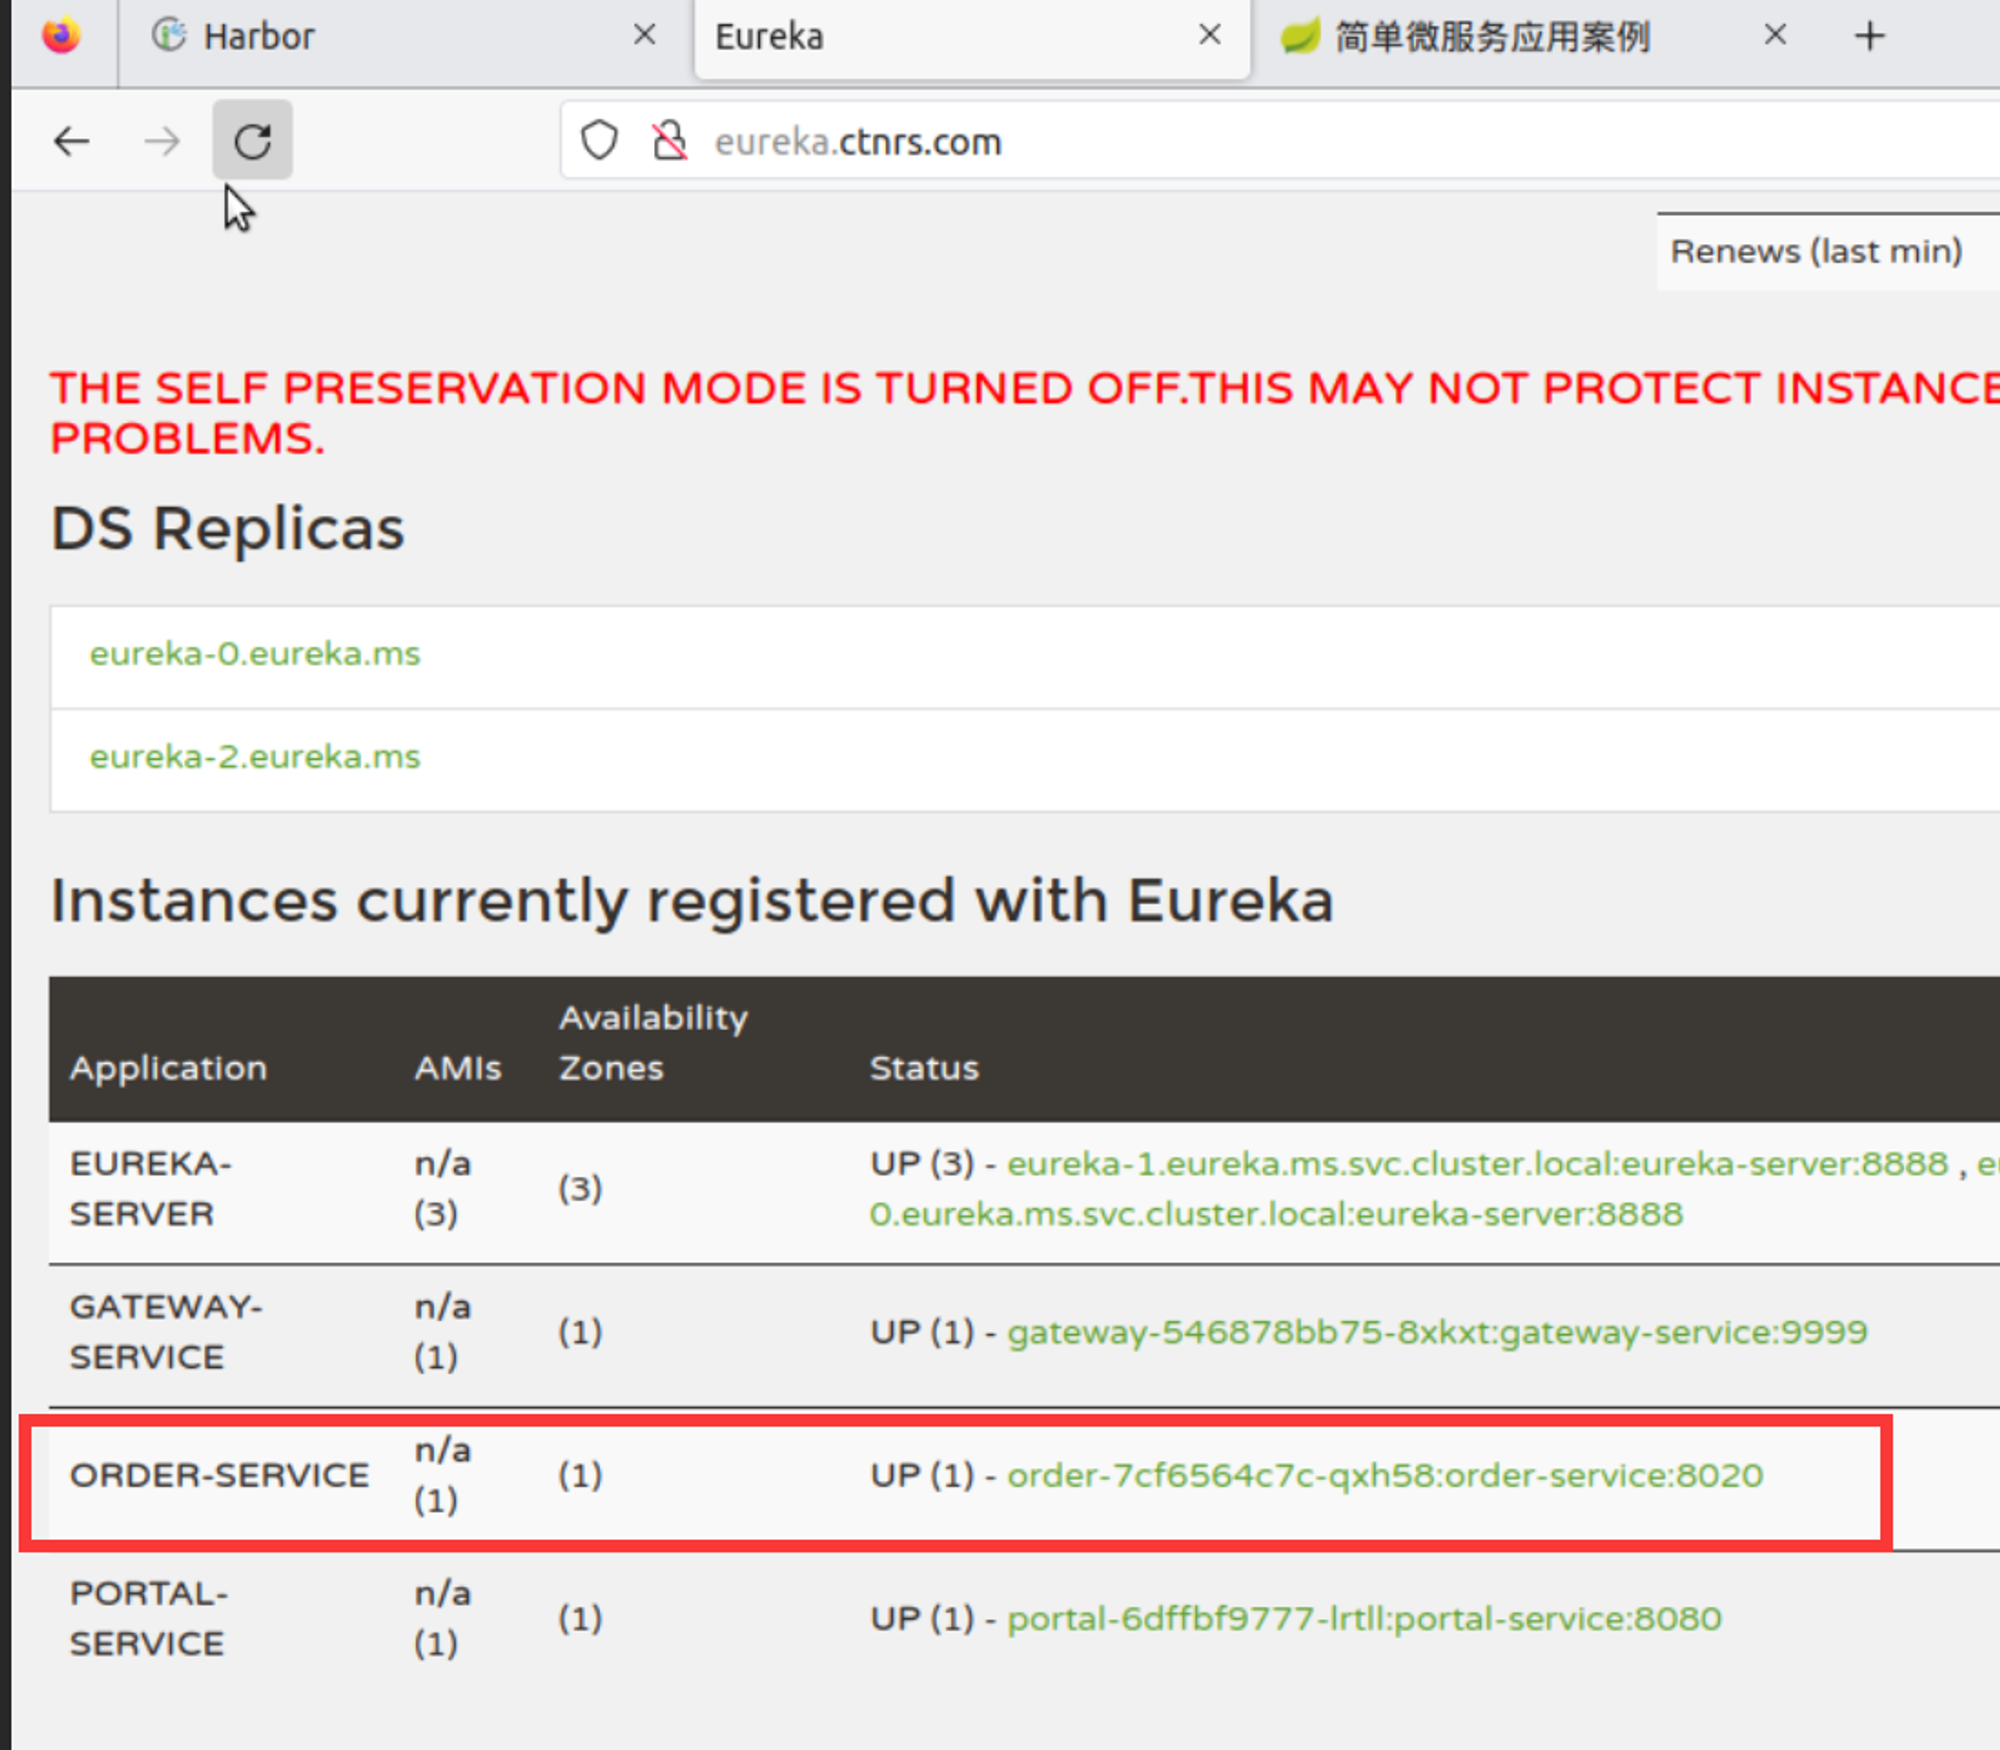Switch to the 简单微服务应用案例 tab

click(1490, 37)
